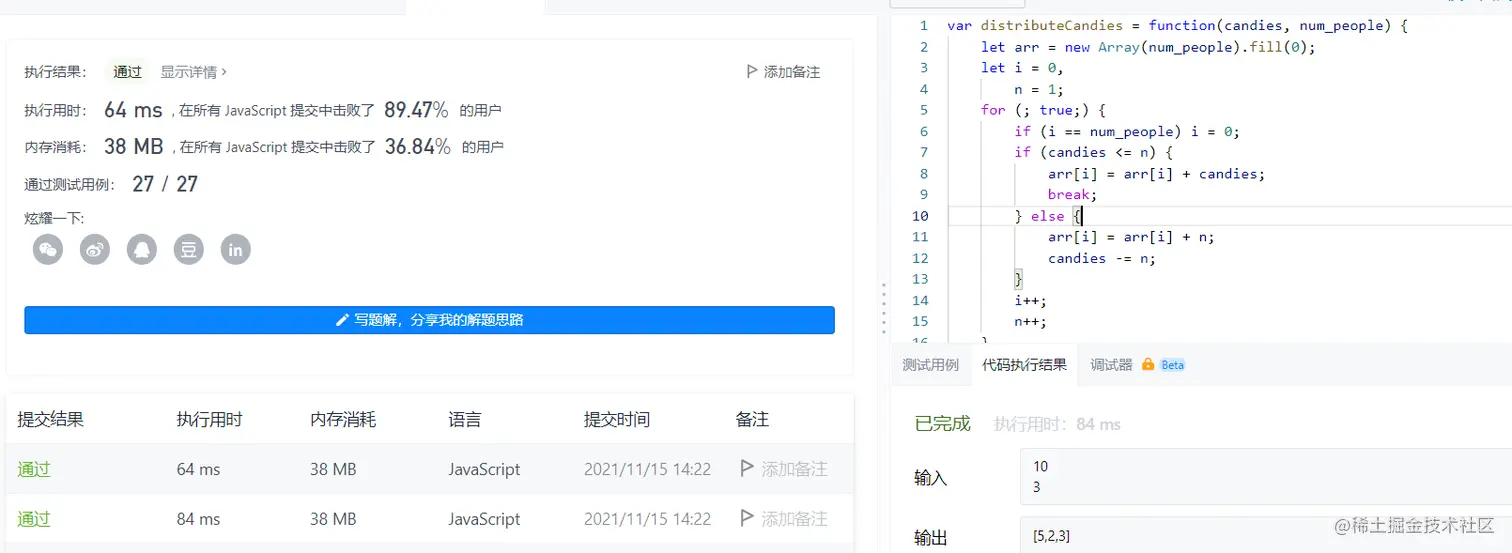The image size is (1512, 553).
Task: Click the 'i++;' code line
Action: (1030, 300)
